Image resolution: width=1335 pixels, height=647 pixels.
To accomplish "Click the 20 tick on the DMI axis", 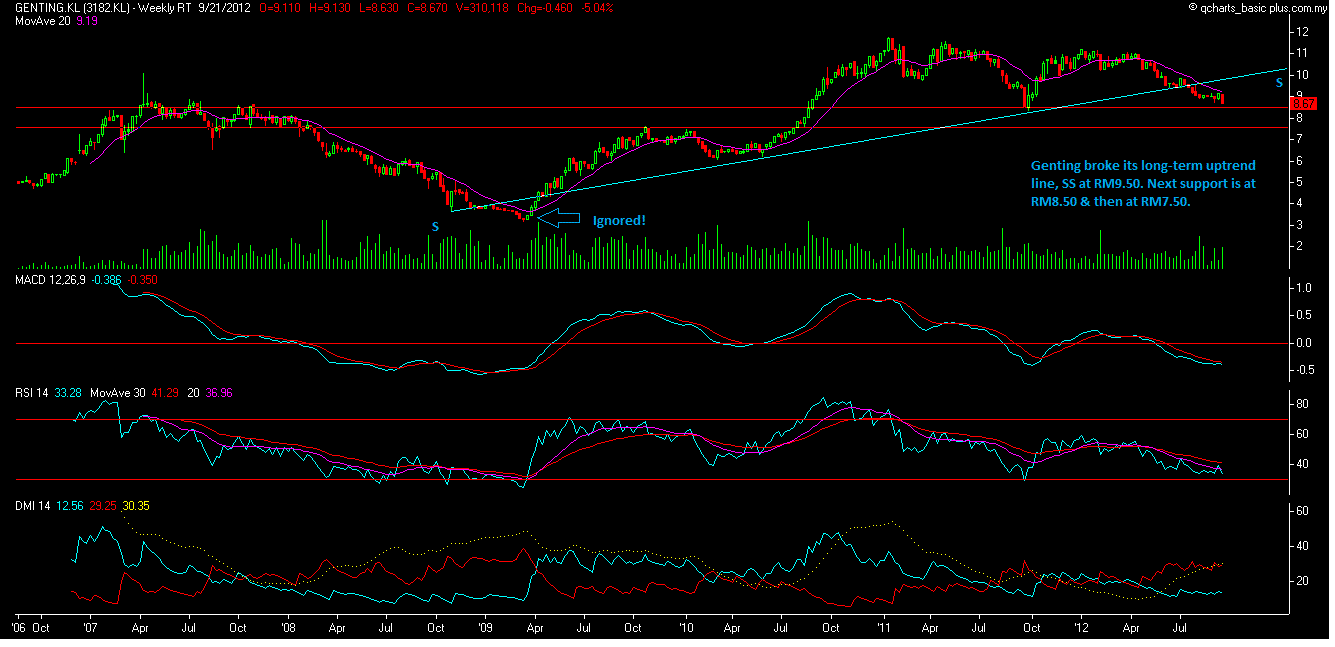I will pos(1304,581).
